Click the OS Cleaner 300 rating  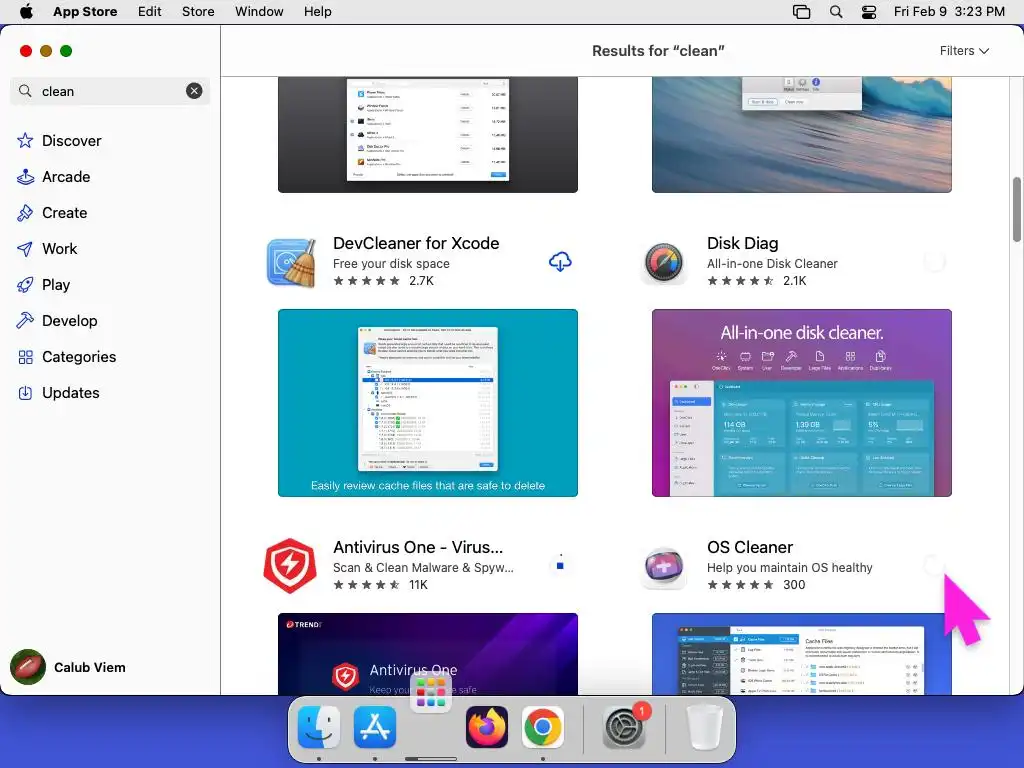(756, 585)
